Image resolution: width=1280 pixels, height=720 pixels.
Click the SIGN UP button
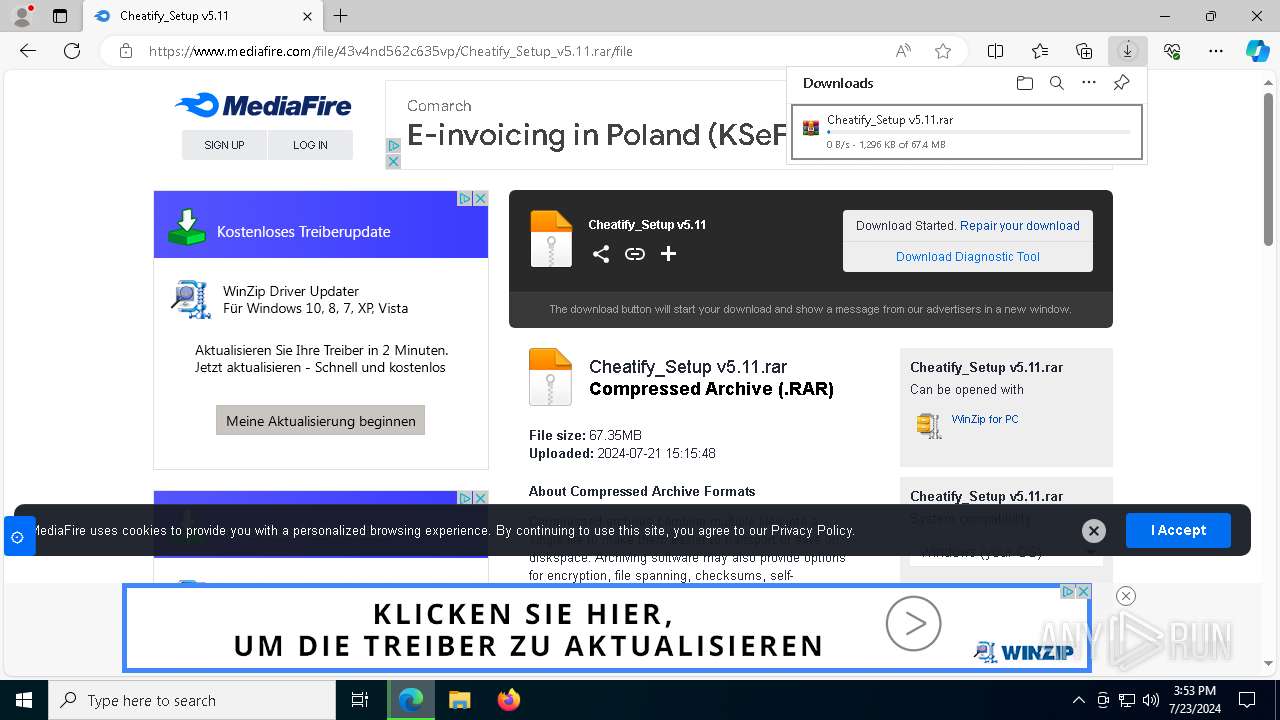coord(224,145)
